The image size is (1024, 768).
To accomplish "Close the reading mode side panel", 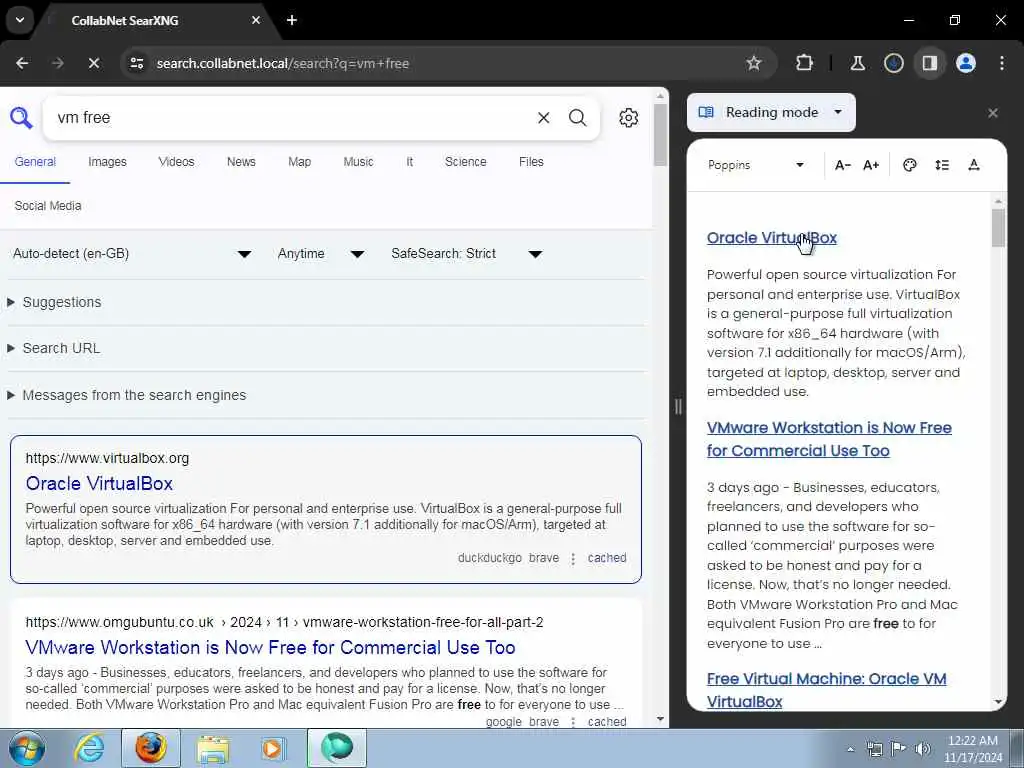I will coord(993,113).
